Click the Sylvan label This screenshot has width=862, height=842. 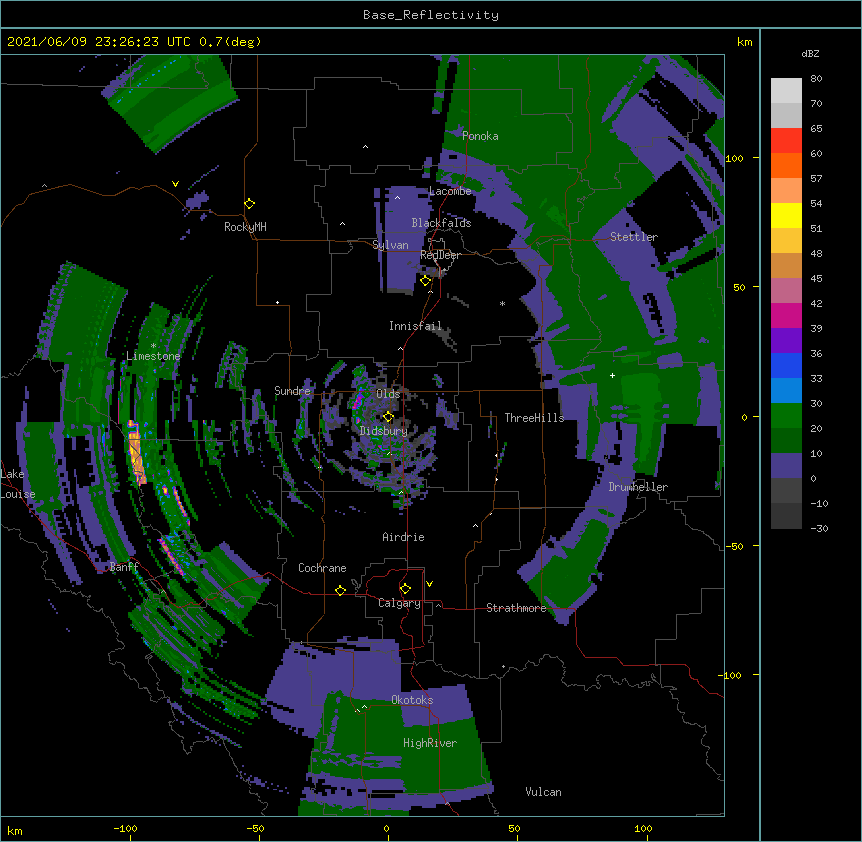click(x=390, y=245)
